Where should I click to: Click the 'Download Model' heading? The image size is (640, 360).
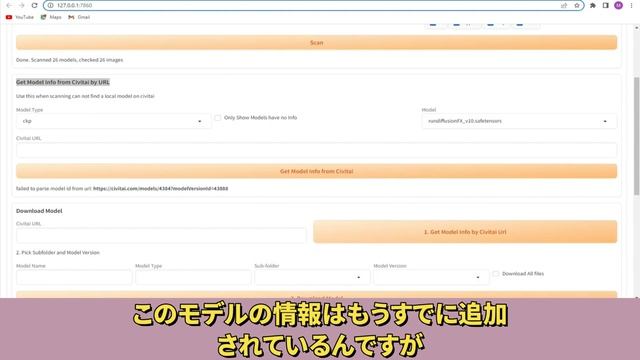(39, 211)
